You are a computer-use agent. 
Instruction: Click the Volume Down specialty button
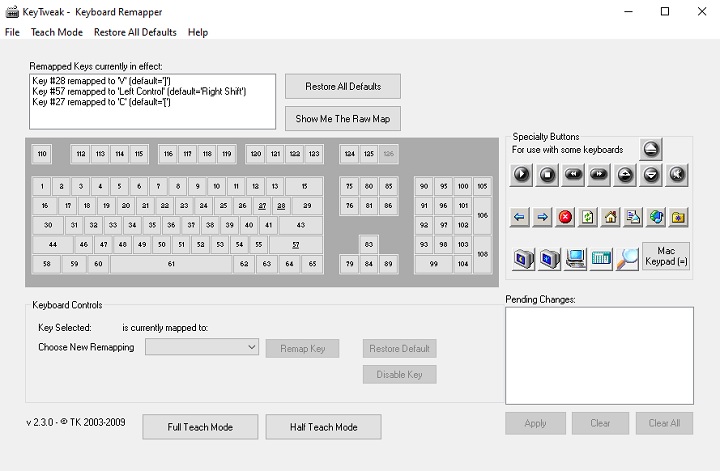(x=651, y=175)
